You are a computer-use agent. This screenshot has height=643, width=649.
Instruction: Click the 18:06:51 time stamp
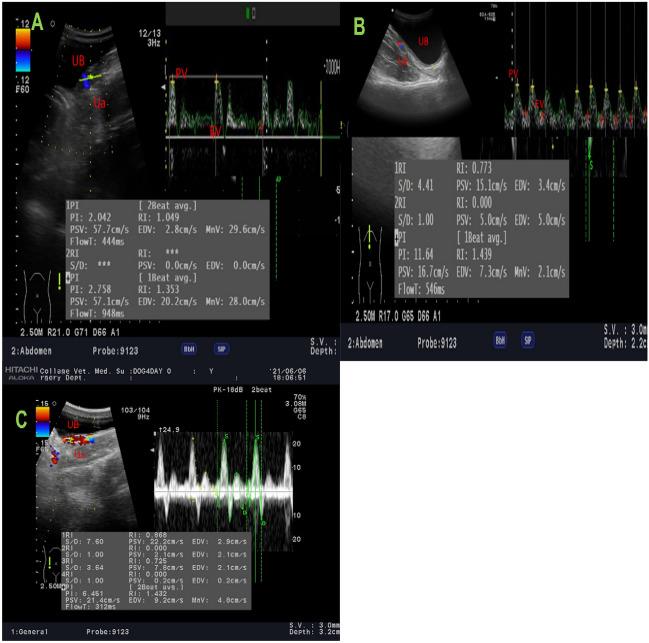point(289,378)
